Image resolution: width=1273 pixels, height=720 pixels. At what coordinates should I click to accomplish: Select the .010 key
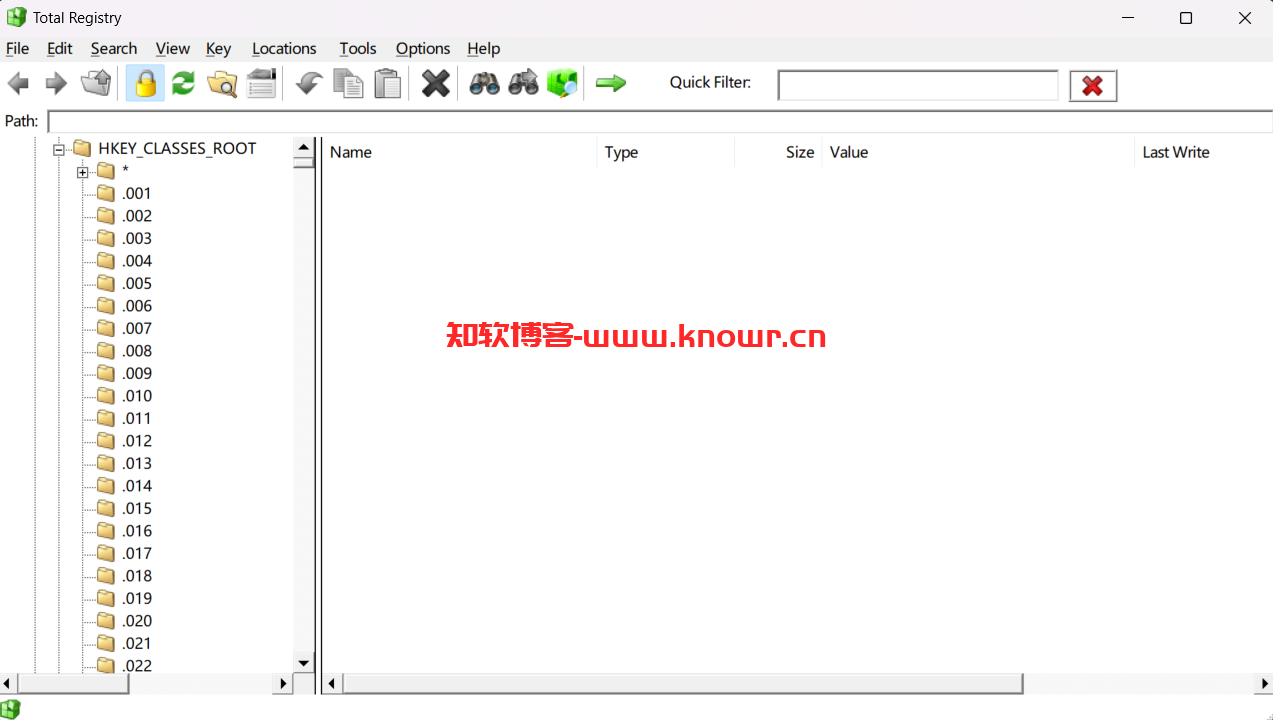137,396
